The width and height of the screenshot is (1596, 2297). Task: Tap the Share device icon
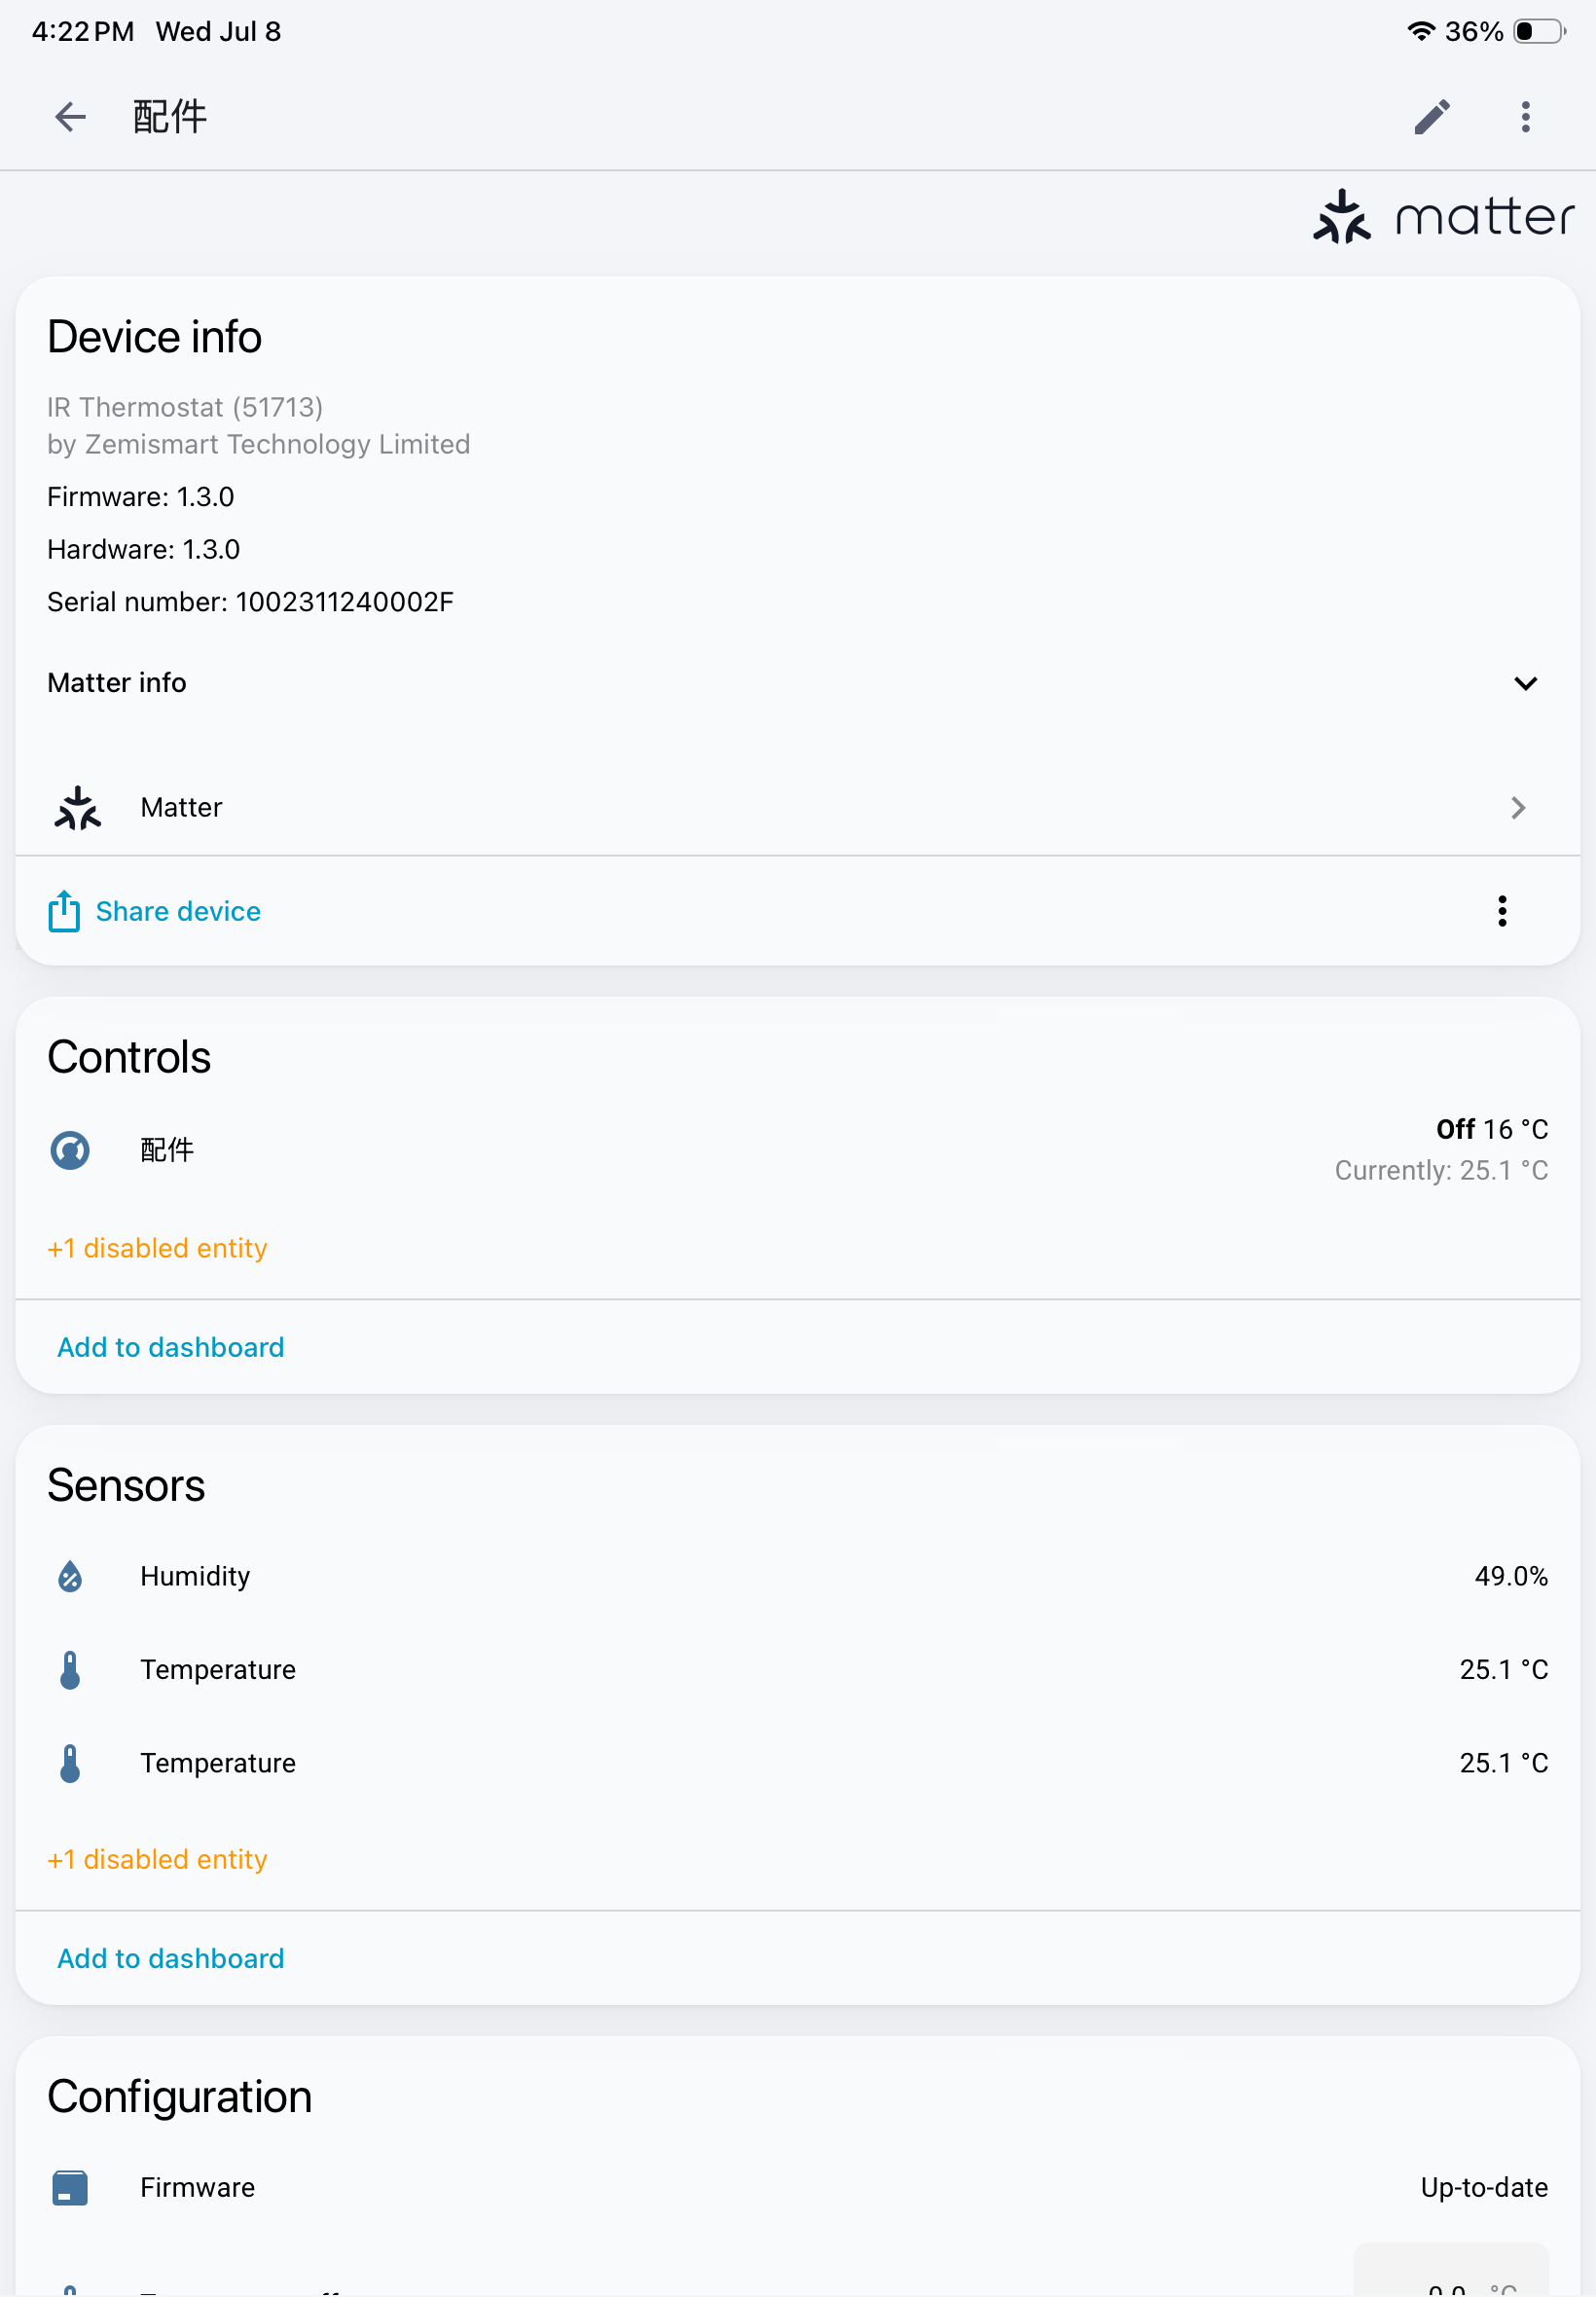click(64, 911)
